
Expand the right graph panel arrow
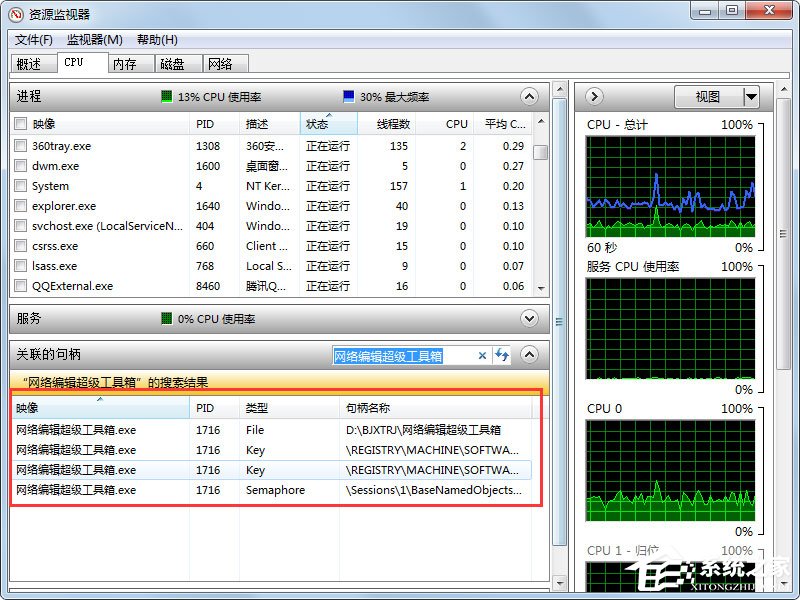593,96
